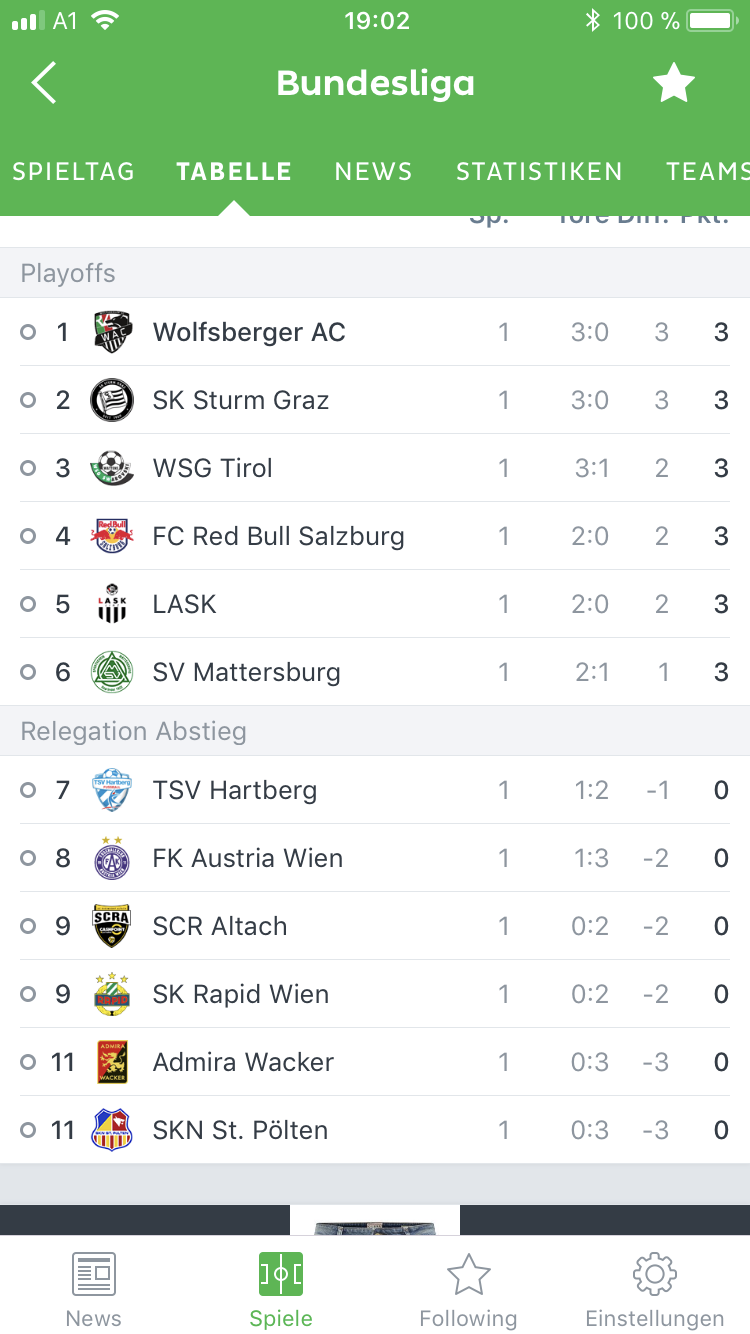
Task: Tap the FC Red Bull Salzburg logo
Action: point(112,536)
